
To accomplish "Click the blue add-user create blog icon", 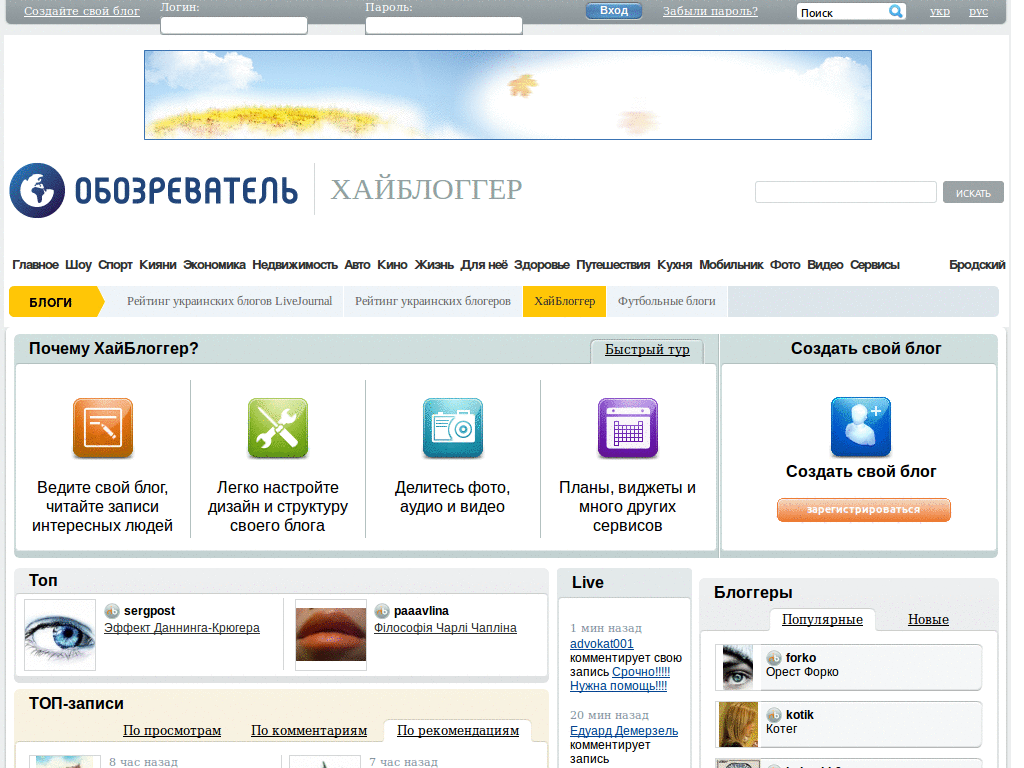I will coord(861,426).
